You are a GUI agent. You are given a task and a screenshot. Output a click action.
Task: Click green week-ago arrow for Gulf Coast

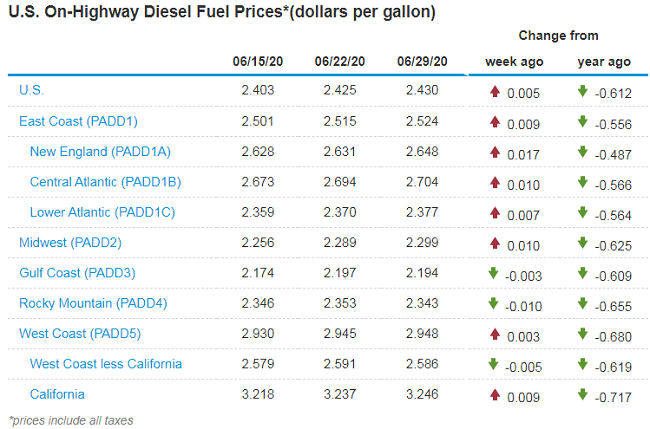pyautogui.click(x=494, y=273)
